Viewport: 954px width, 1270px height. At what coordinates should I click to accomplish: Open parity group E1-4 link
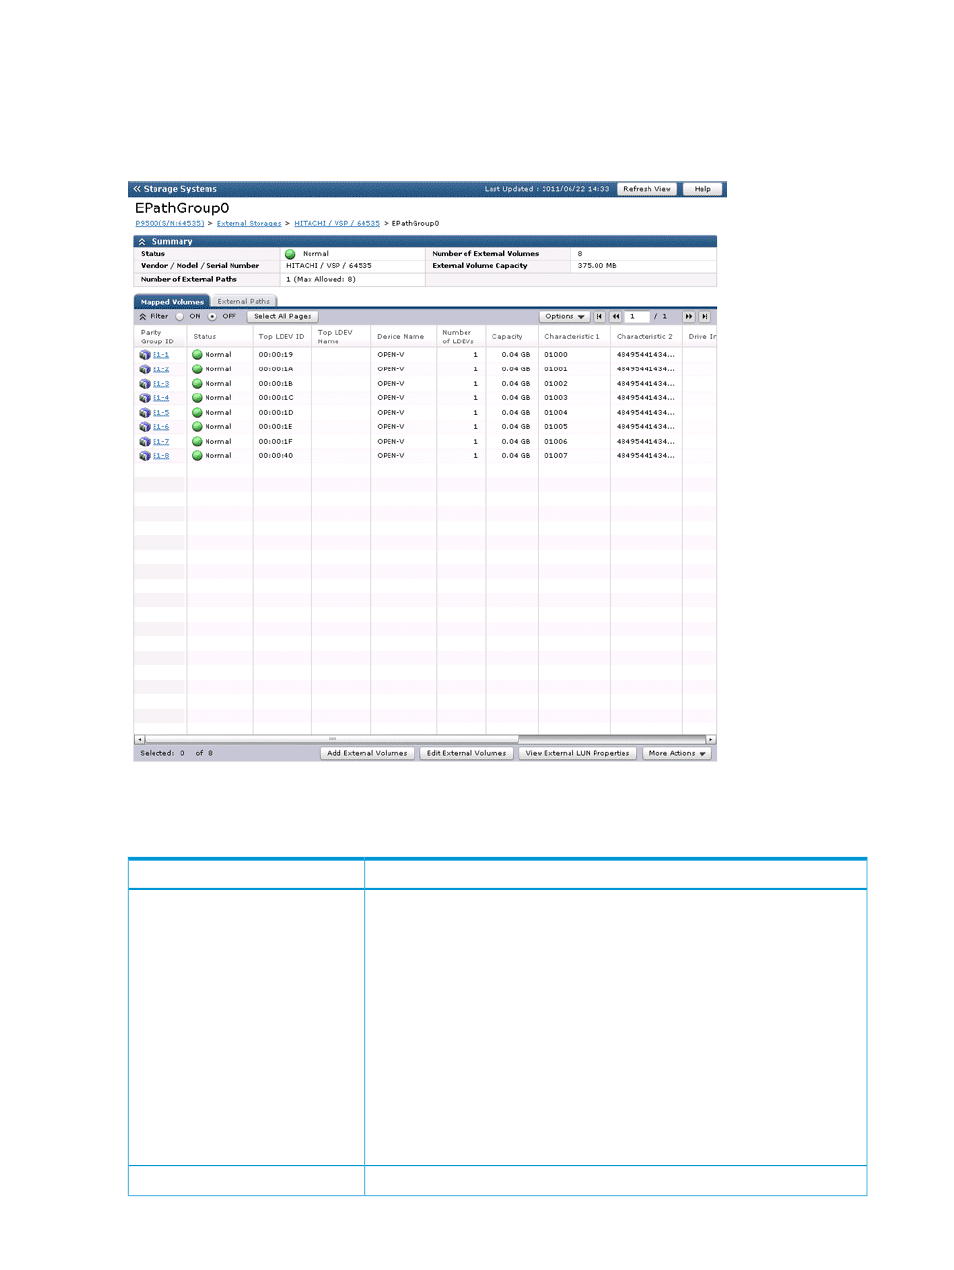[161, 398]
